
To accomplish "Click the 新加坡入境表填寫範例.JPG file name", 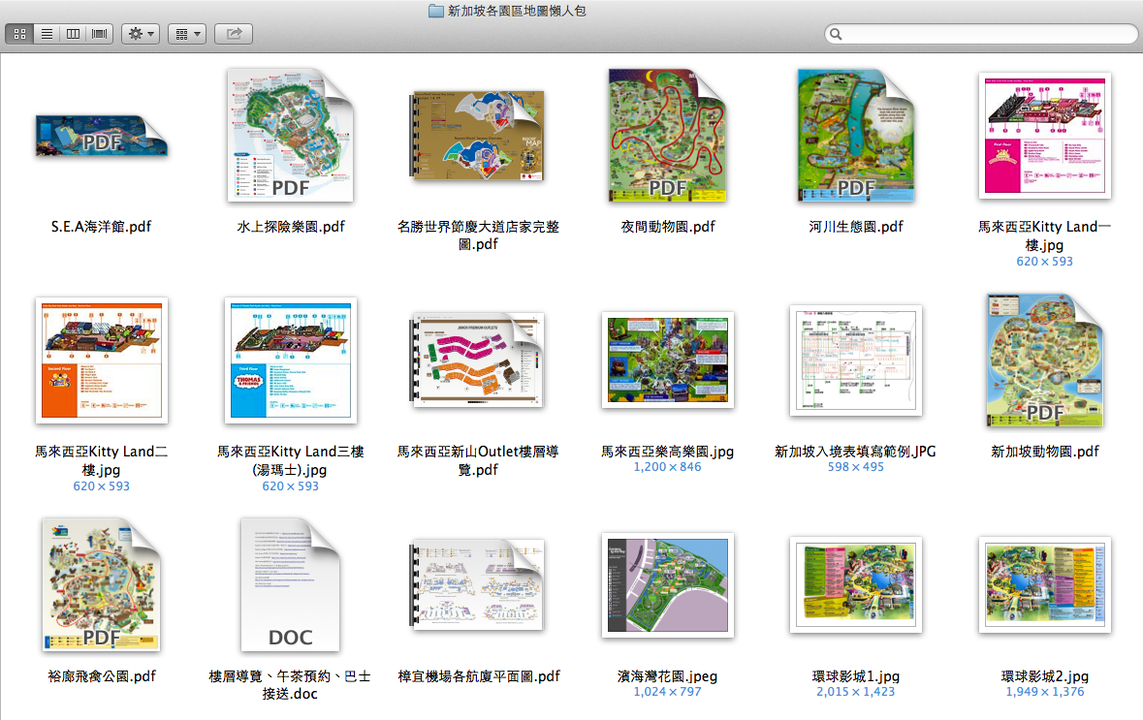I will click(856, 451).
